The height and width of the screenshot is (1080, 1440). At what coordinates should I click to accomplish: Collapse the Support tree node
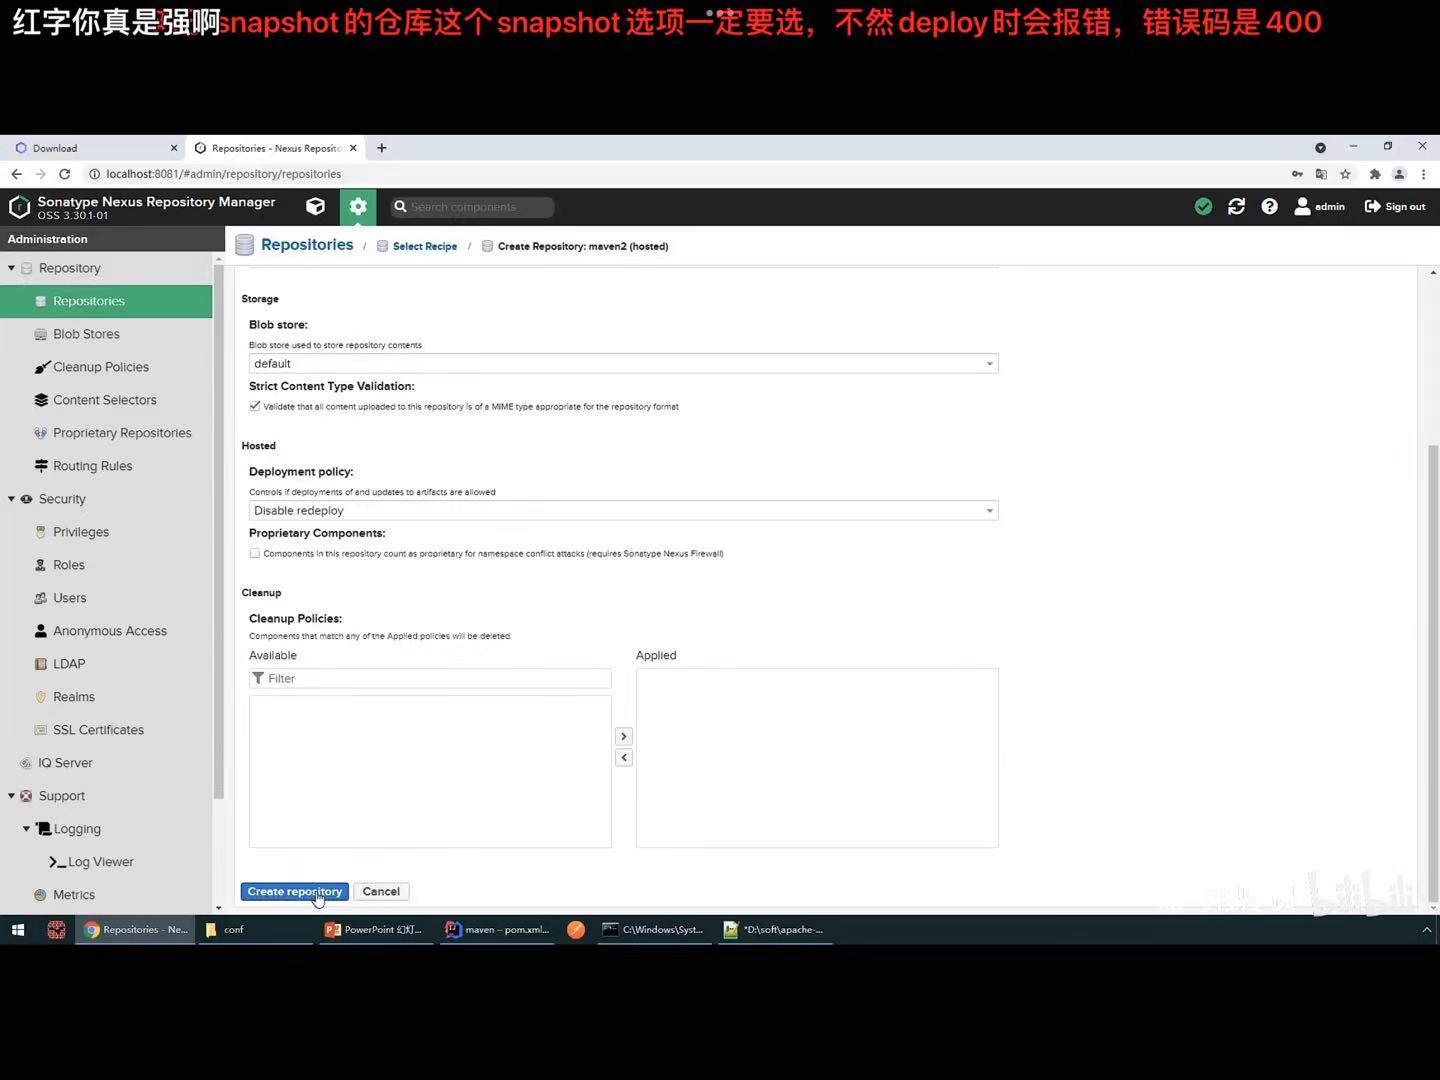(12, 796)
